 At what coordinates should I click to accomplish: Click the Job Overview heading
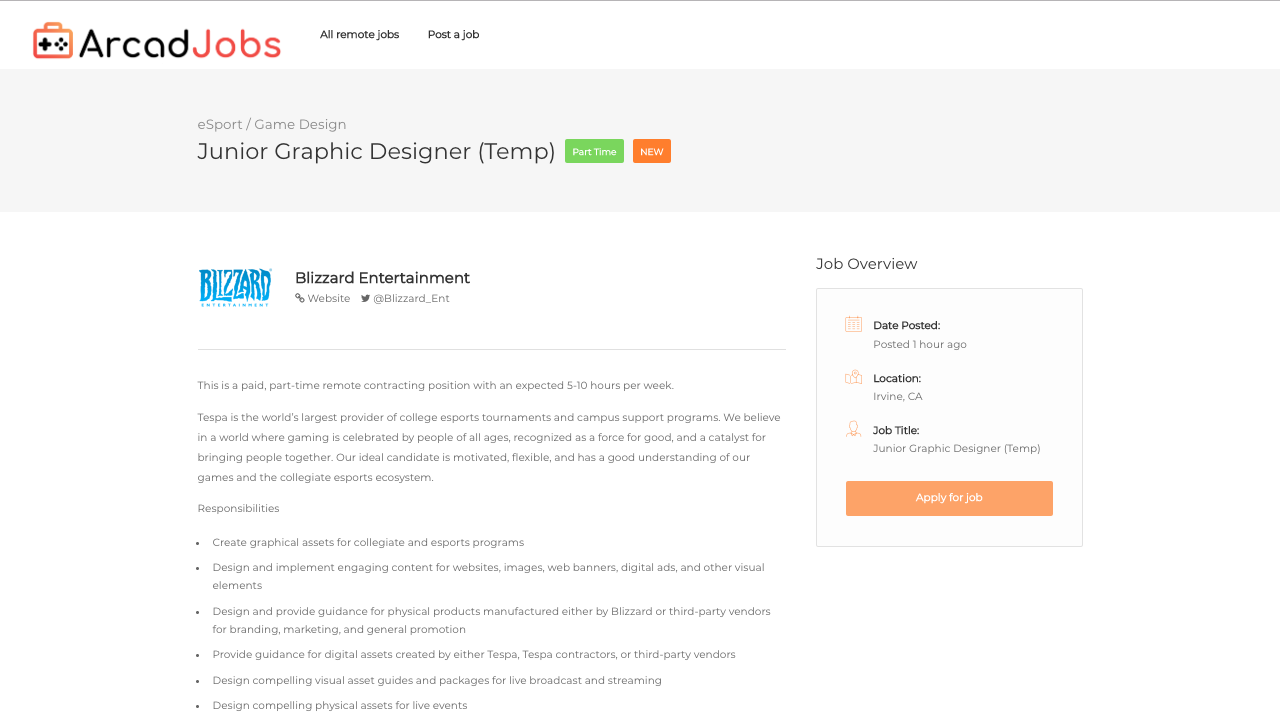(x=866, y=263)
